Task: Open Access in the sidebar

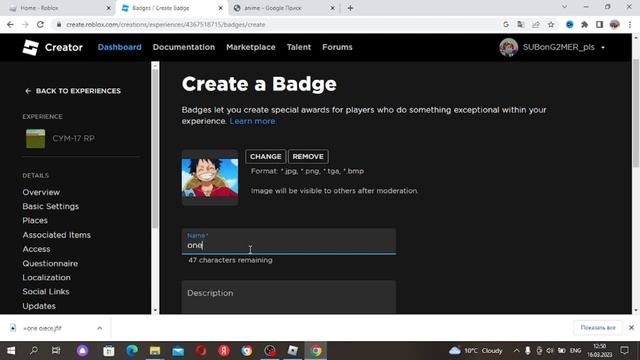Action: point(36,249)
